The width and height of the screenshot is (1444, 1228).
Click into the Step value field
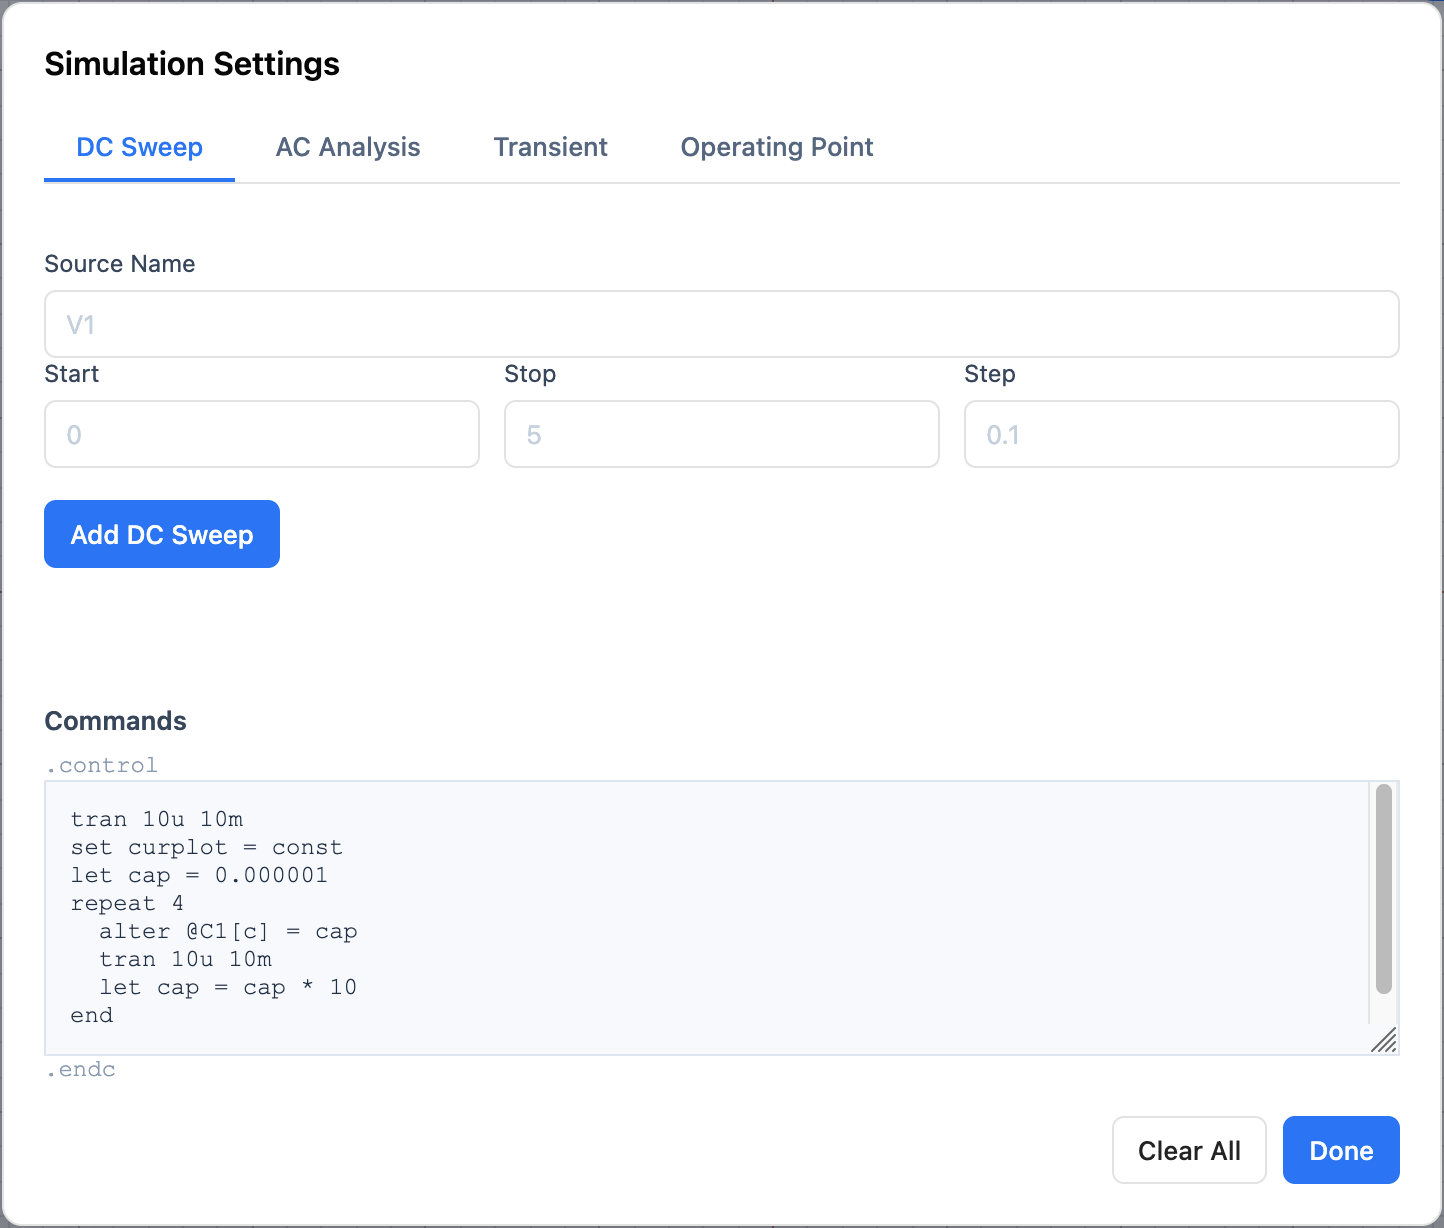click(1182, 434)
